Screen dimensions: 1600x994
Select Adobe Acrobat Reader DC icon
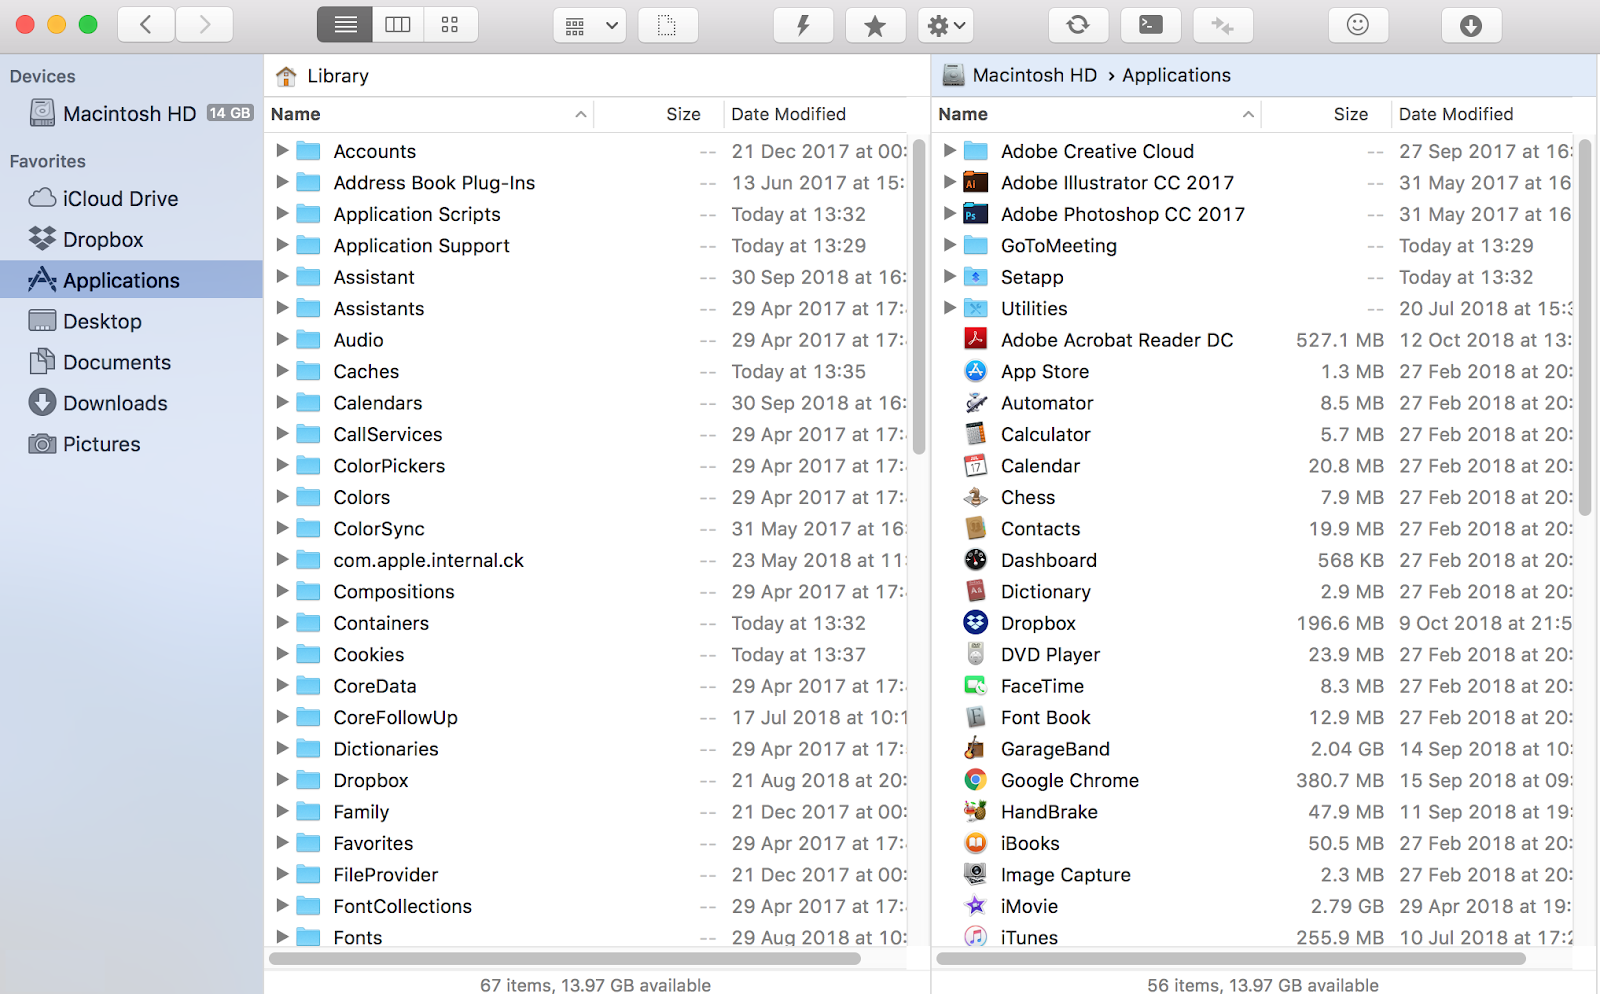point(976,339)
